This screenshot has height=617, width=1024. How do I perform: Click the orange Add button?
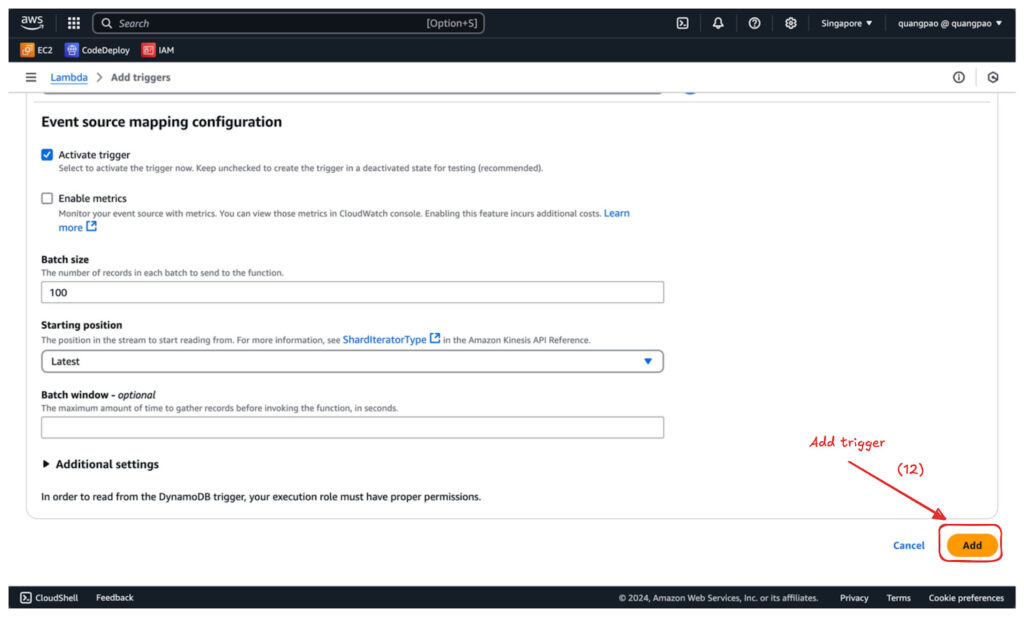[x=972, y=545]
